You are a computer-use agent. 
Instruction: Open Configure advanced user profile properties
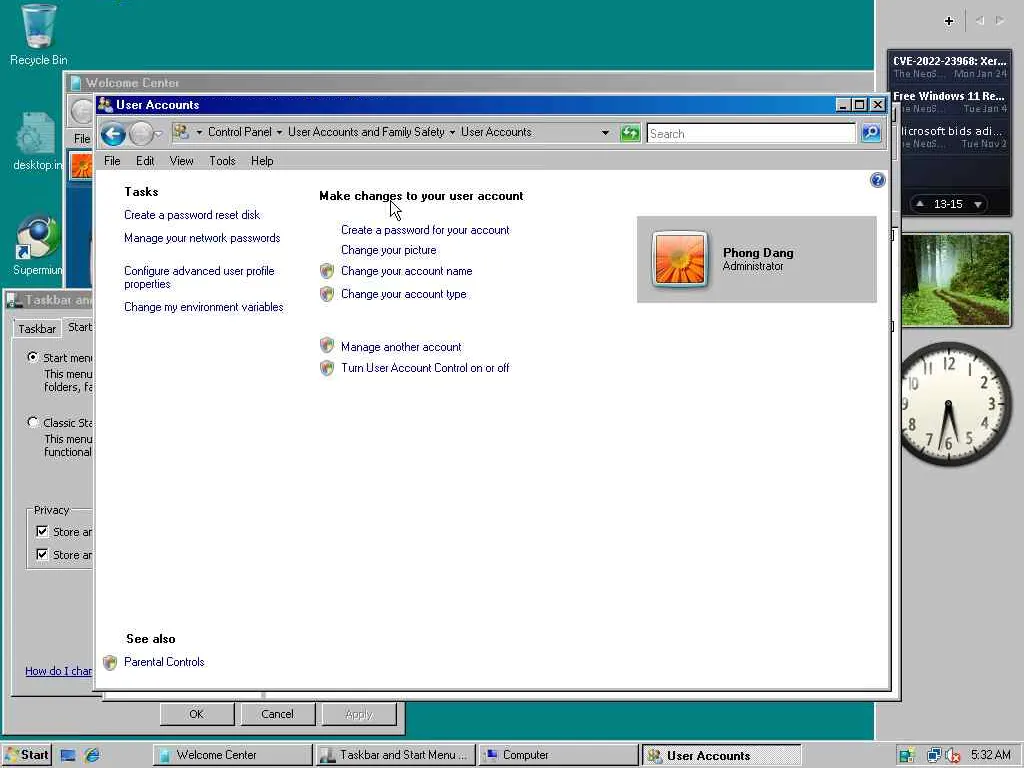pyautogui.click(x=199, y=278)
